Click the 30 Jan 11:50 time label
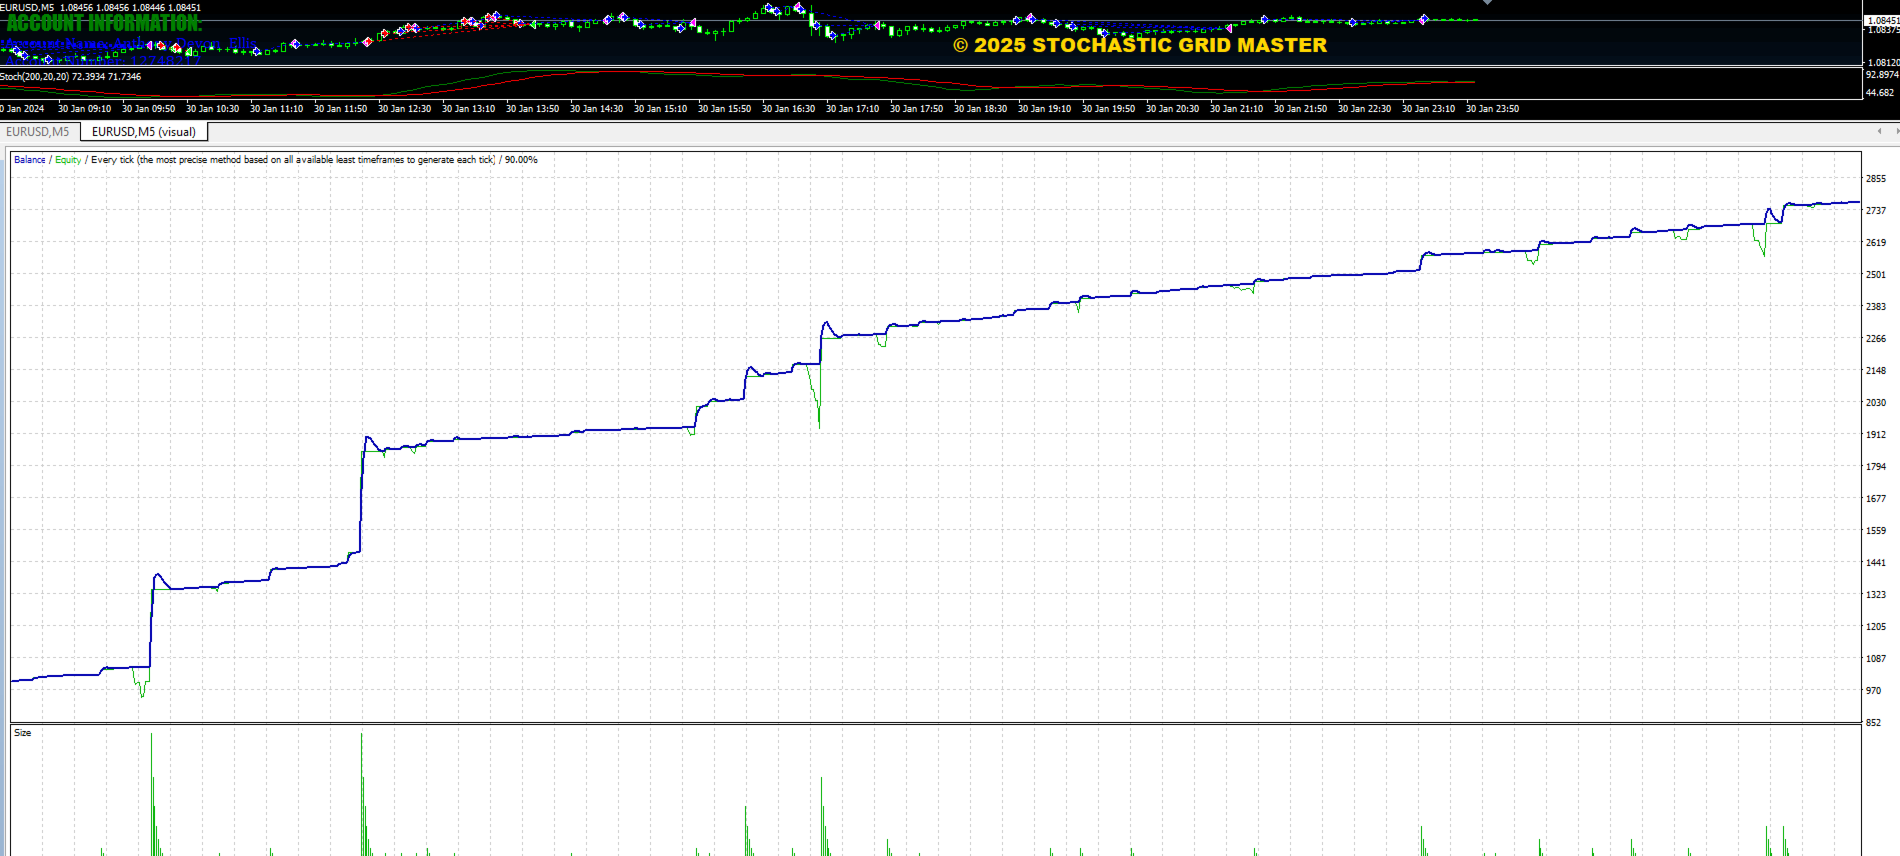The width and height of the screenshot is (1900, 856). [x=341, y=109]
